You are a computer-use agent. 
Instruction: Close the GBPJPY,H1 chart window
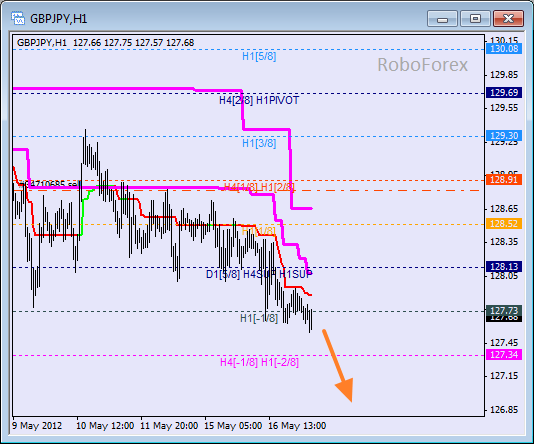(508, 19)
